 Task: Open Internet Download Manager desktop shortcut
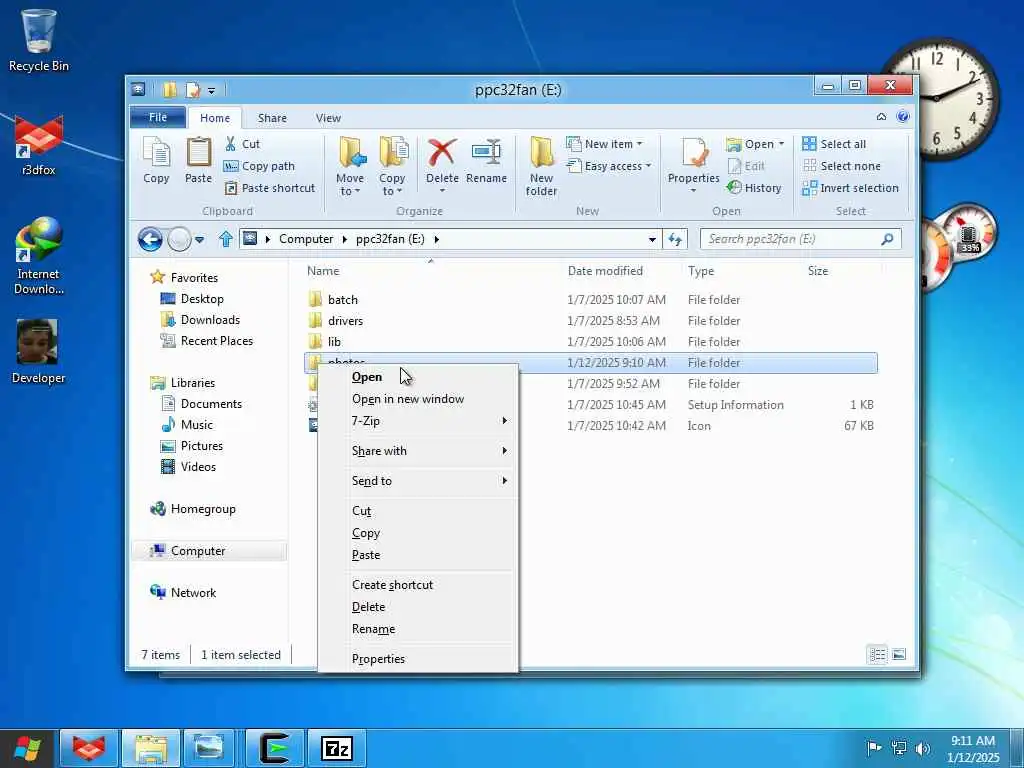[39, 256]
